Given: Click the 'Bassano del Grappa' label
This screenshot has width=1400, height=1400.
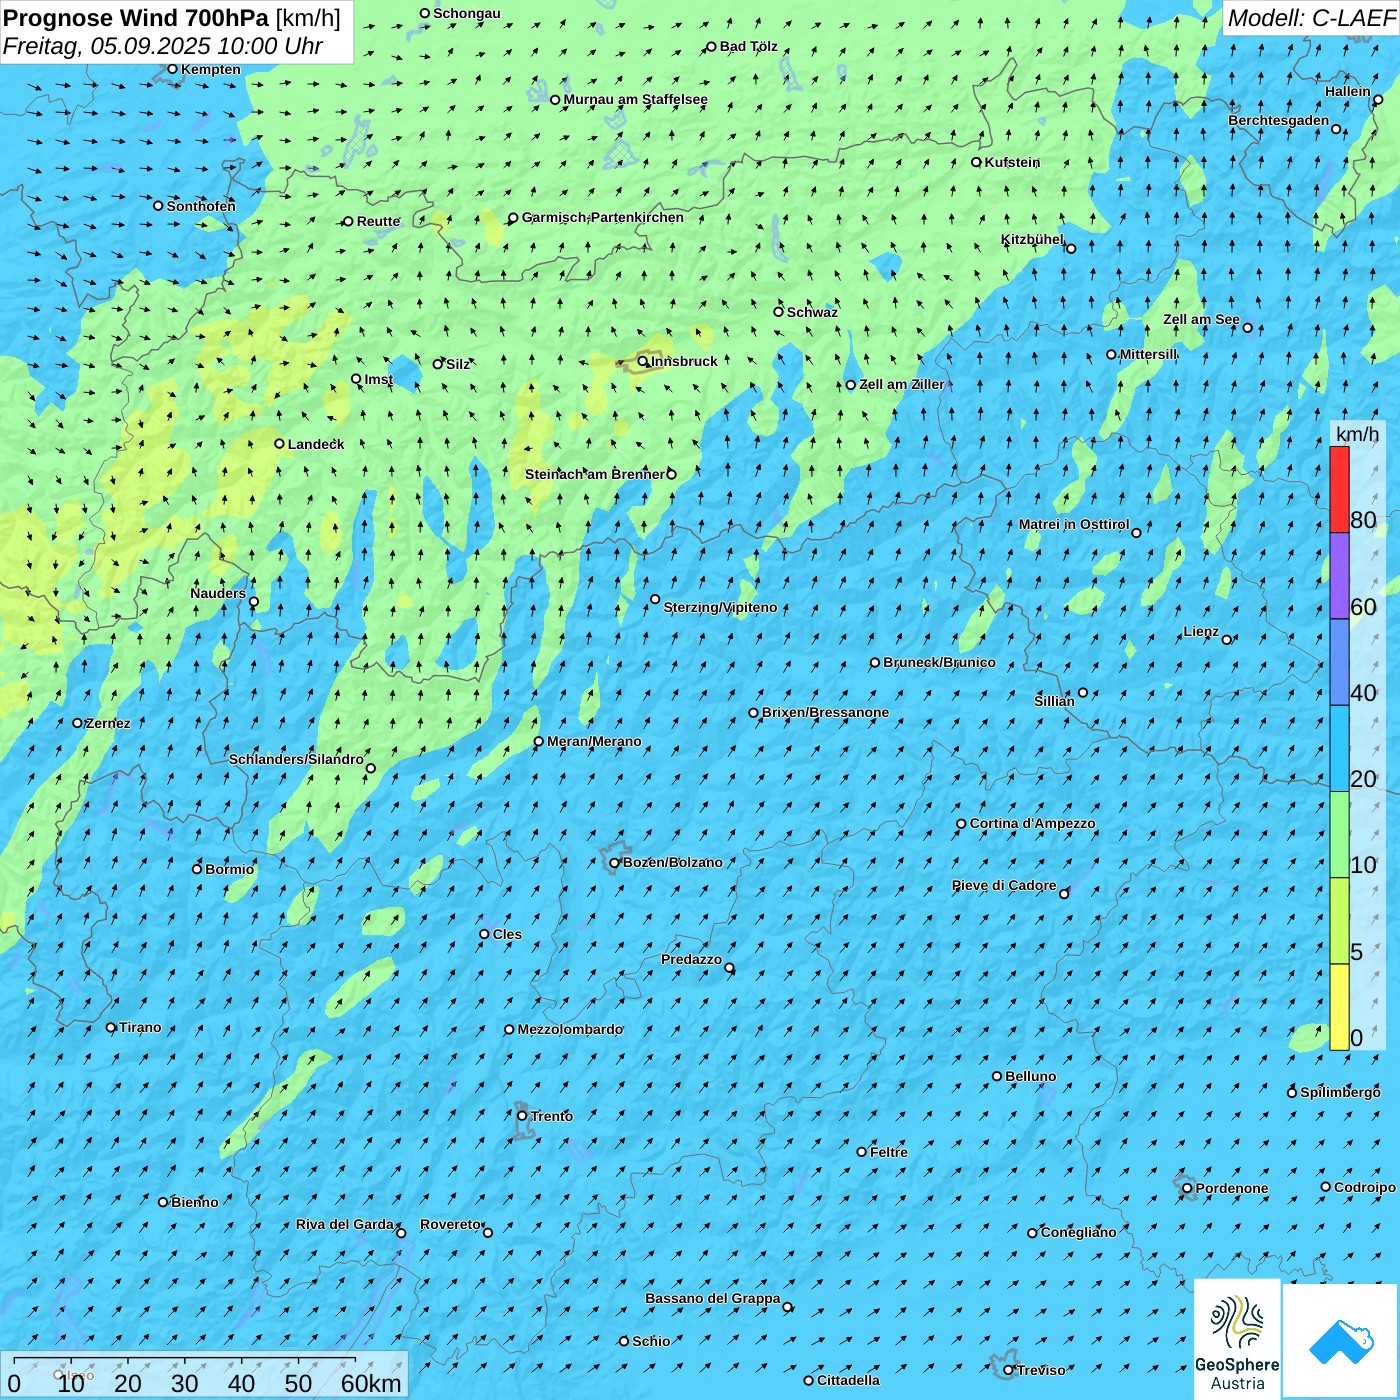Looking at the screenshot, I should pos(713,1298).
